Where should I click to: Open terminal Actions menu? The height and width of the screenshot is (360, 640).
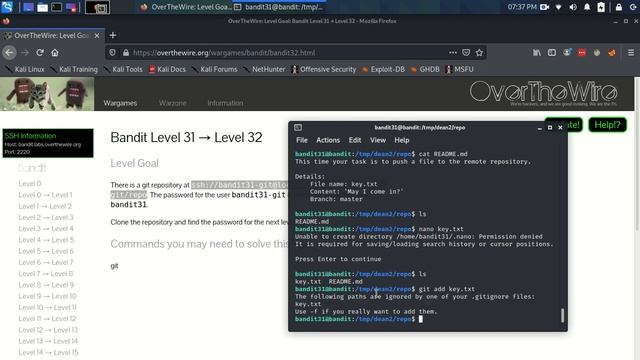pyautogui.click(x=328, y=140)
